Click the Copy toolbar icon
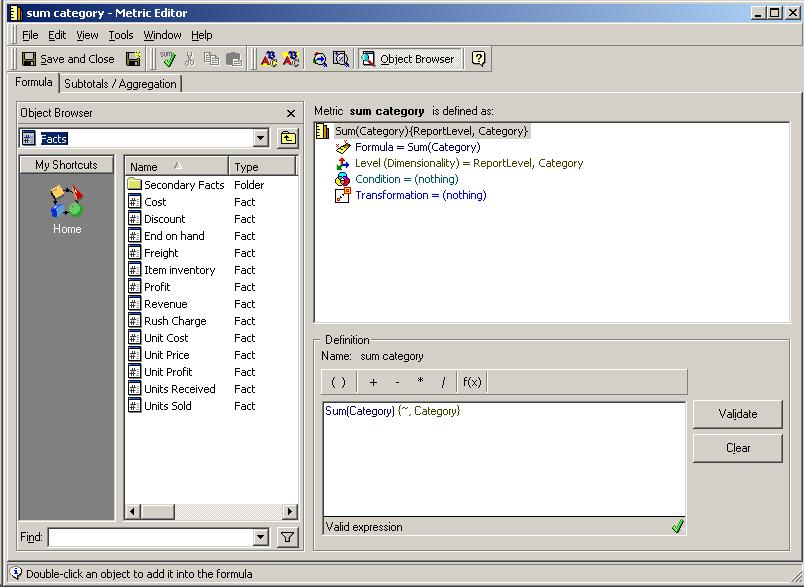This screenshot has width=804, height=587. point(213,58)
